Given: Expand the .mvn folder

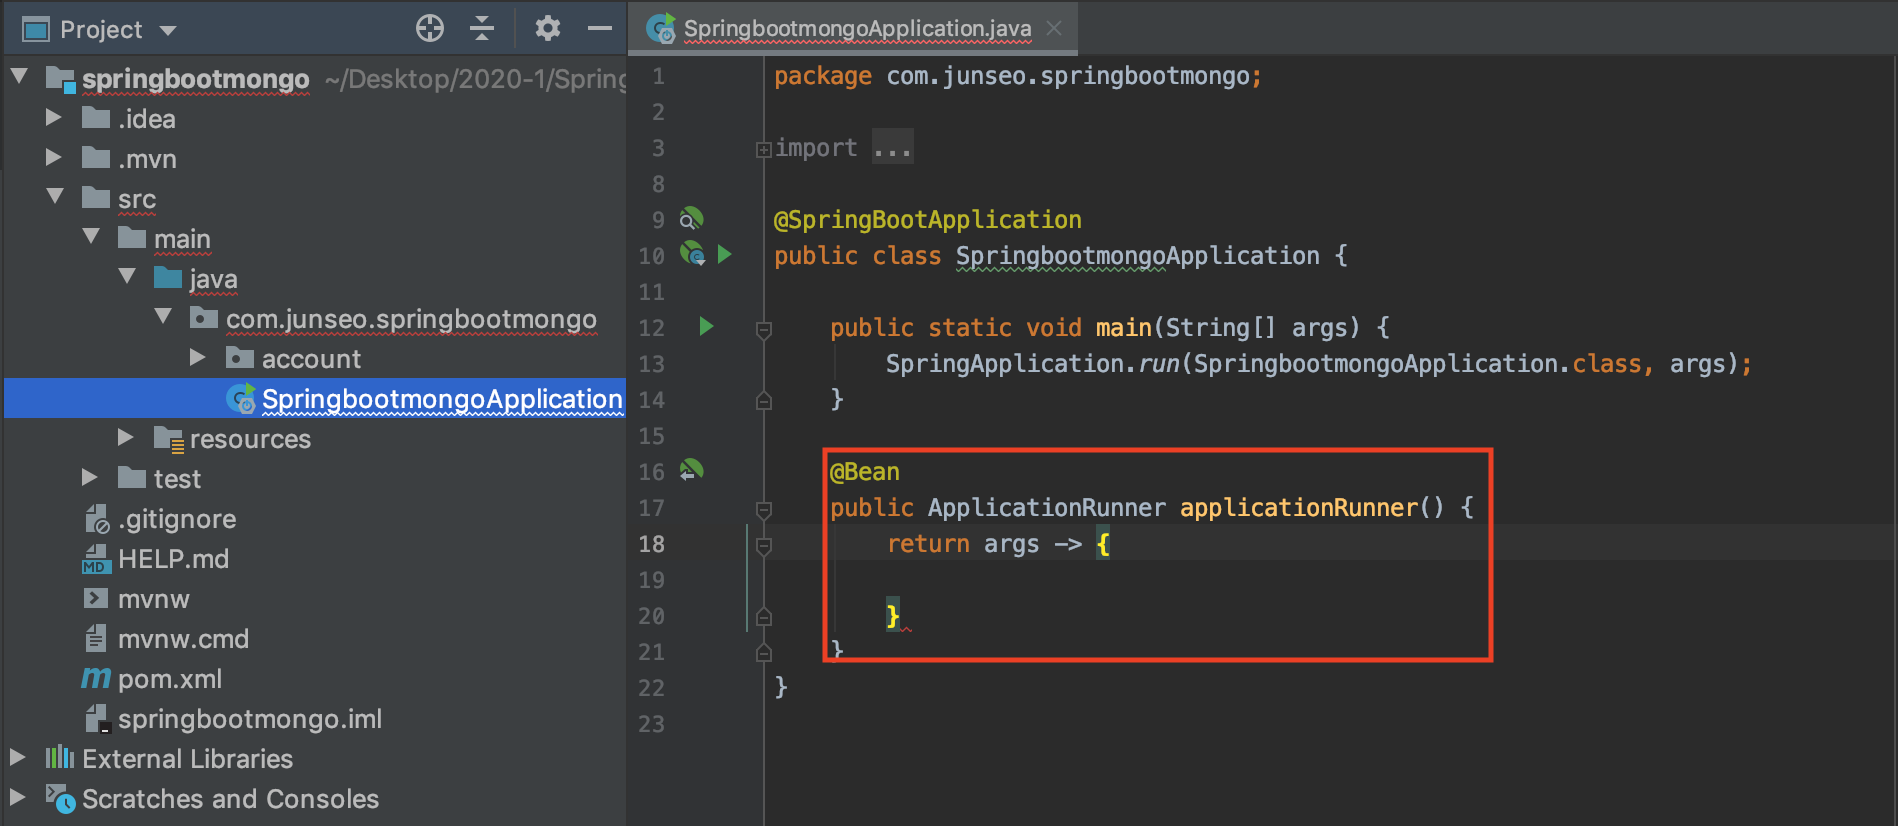Looking at the screenshot, I should click(54, 157).
